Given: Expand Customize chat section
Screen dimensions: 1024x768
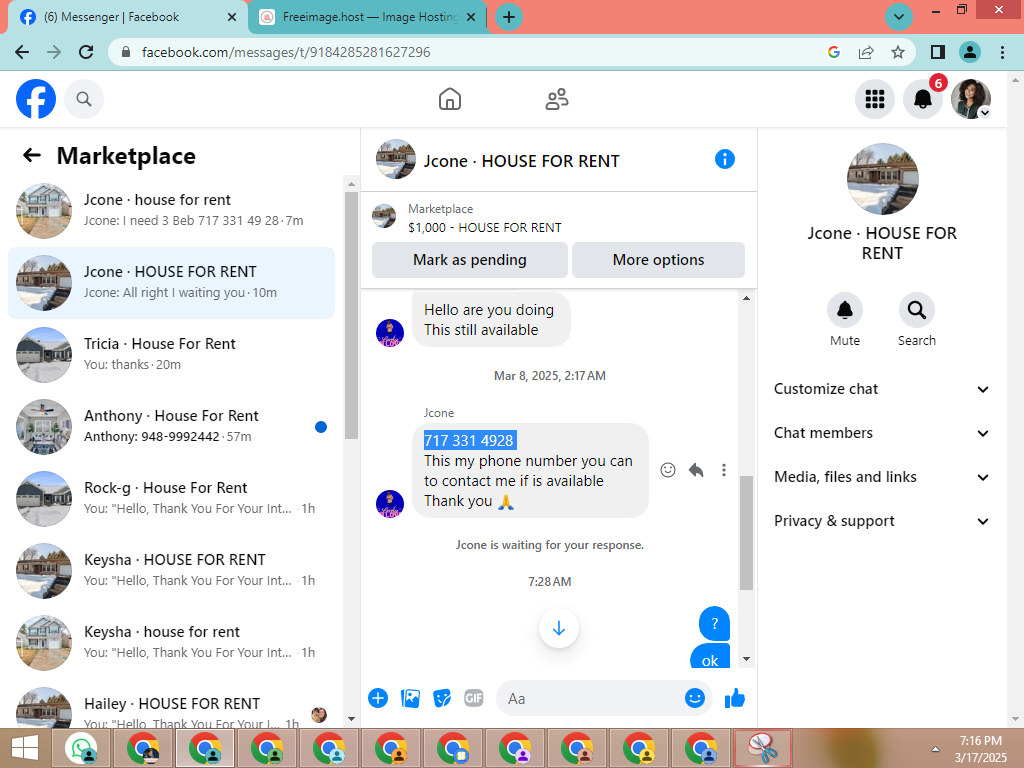Looking at the screenshot, I should pos(882,389).
